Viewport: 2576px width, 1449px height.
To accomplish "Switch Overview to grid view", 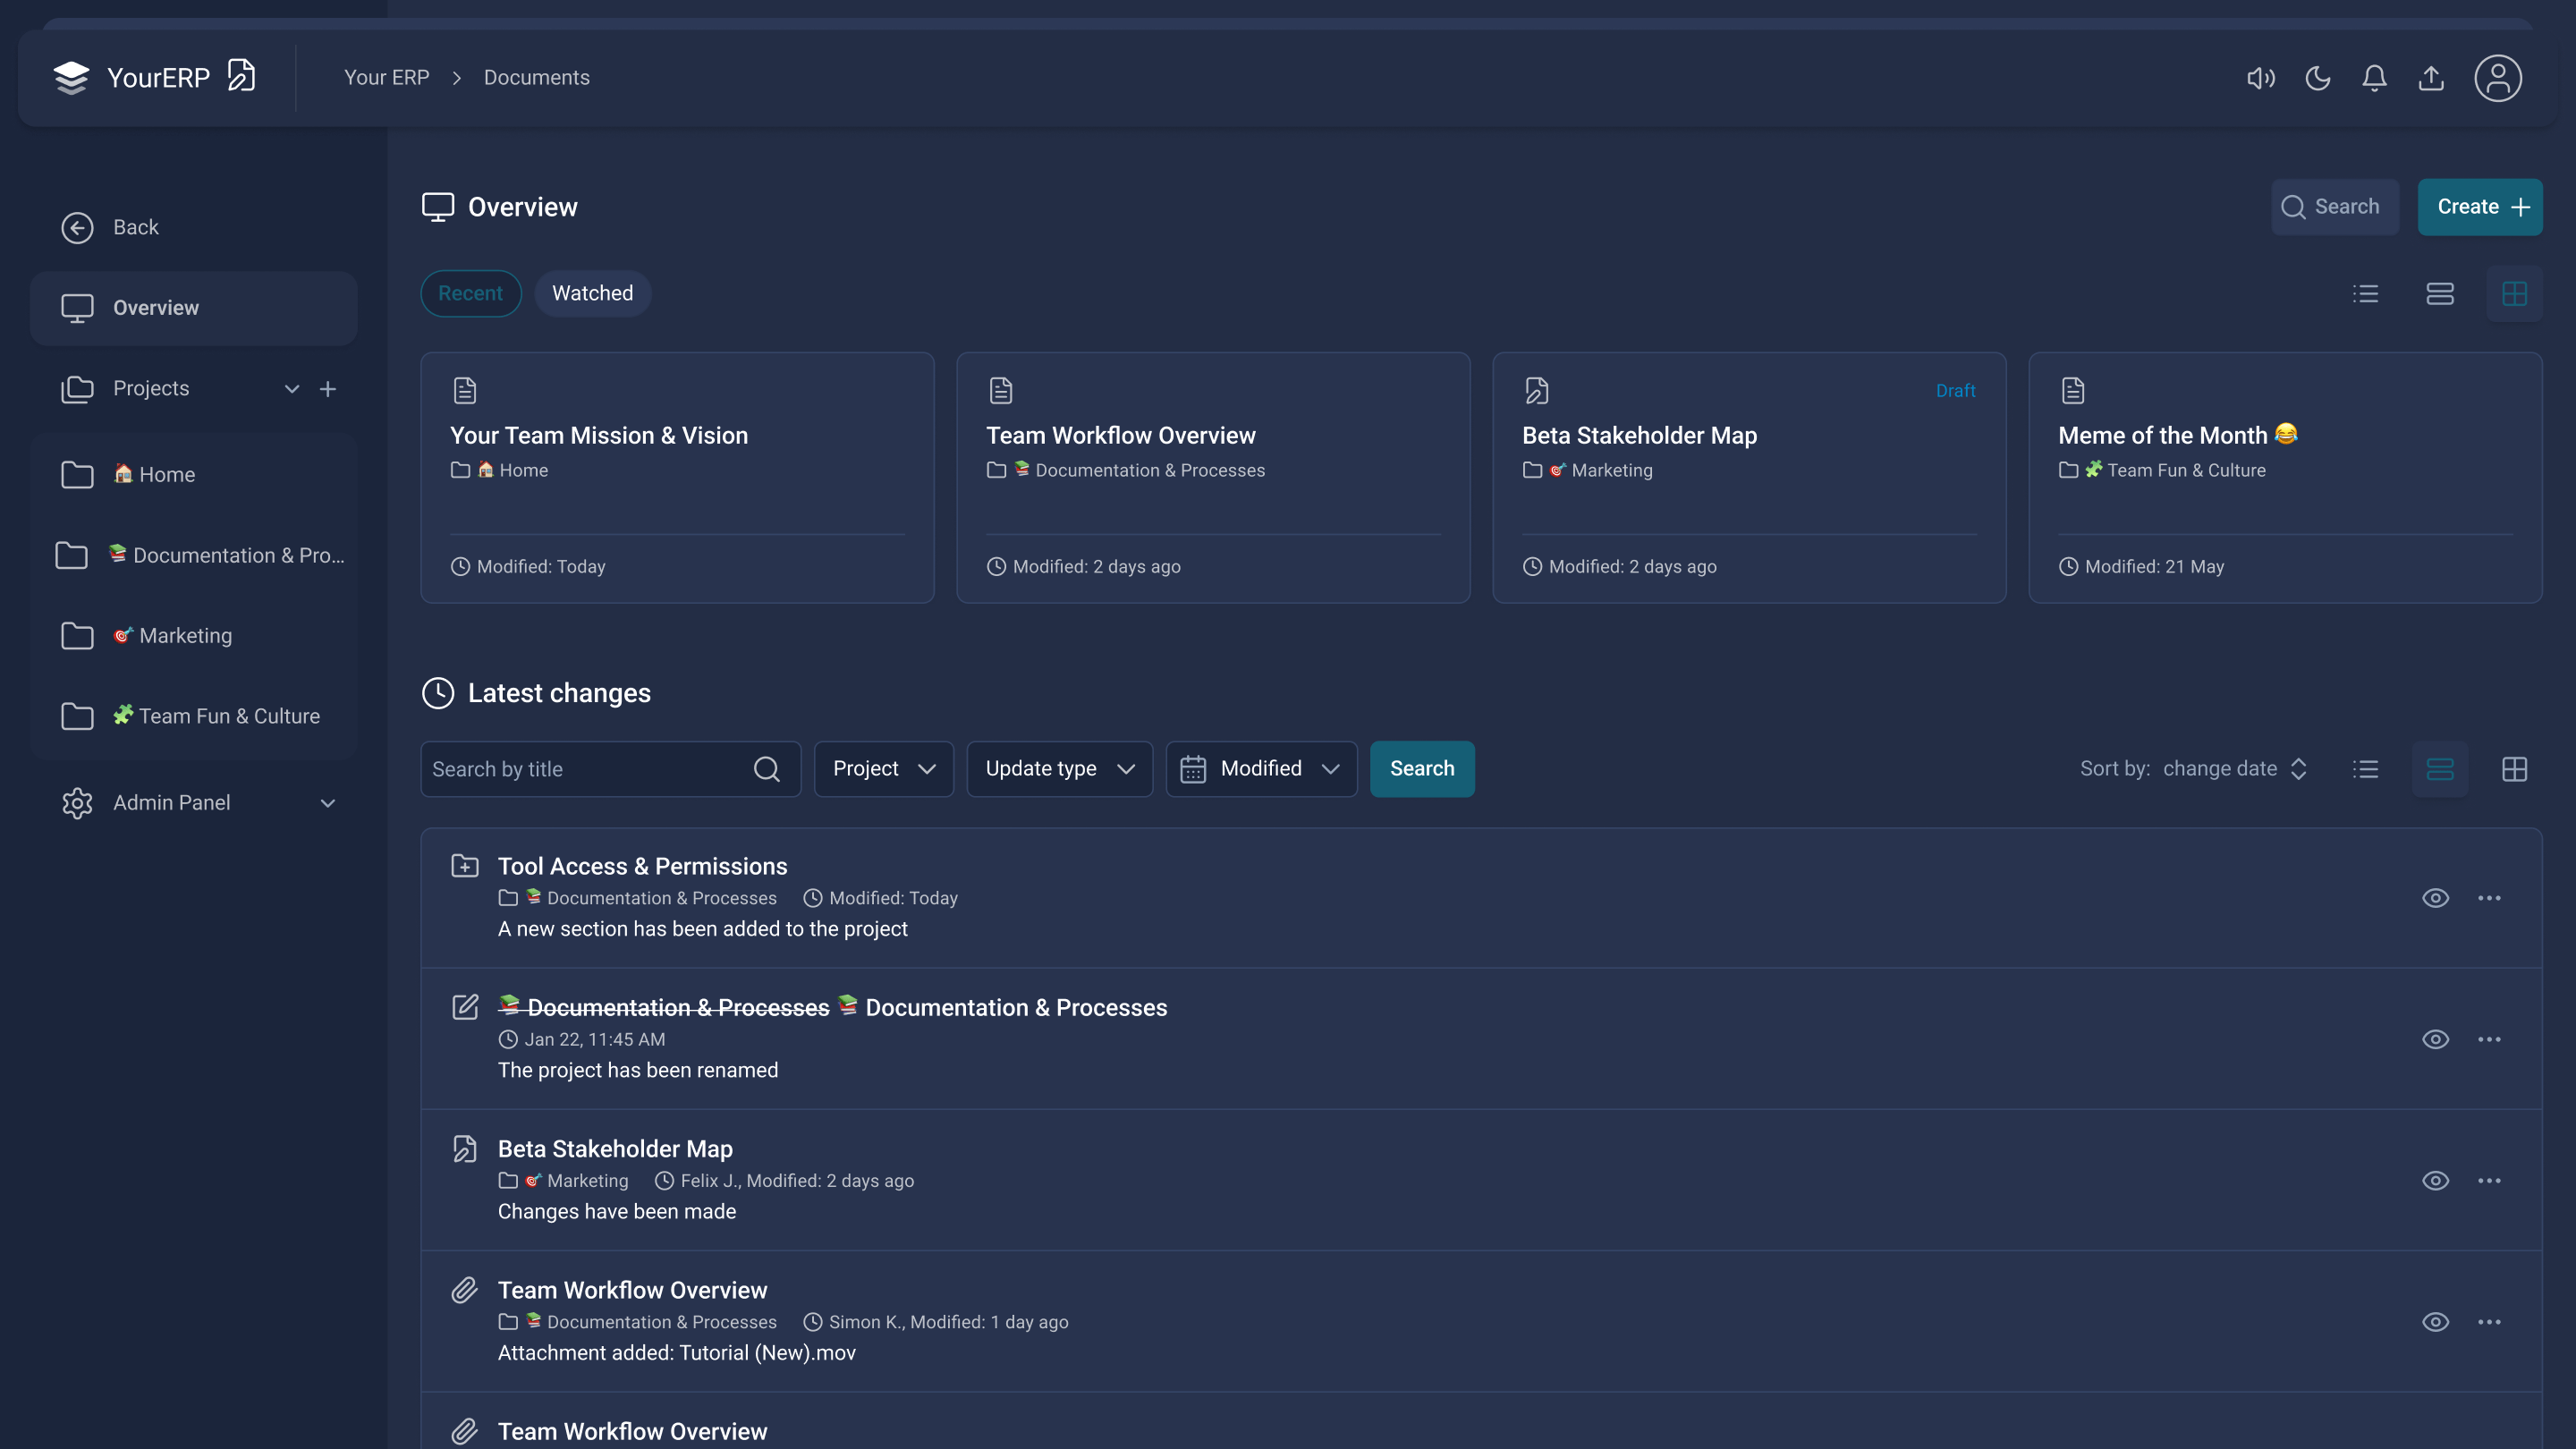I will (2514, 294).
